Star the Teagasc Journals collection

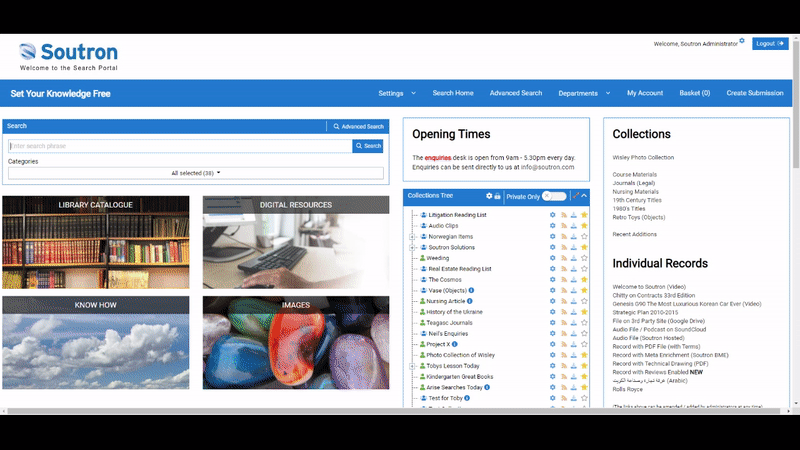(584, 322)
